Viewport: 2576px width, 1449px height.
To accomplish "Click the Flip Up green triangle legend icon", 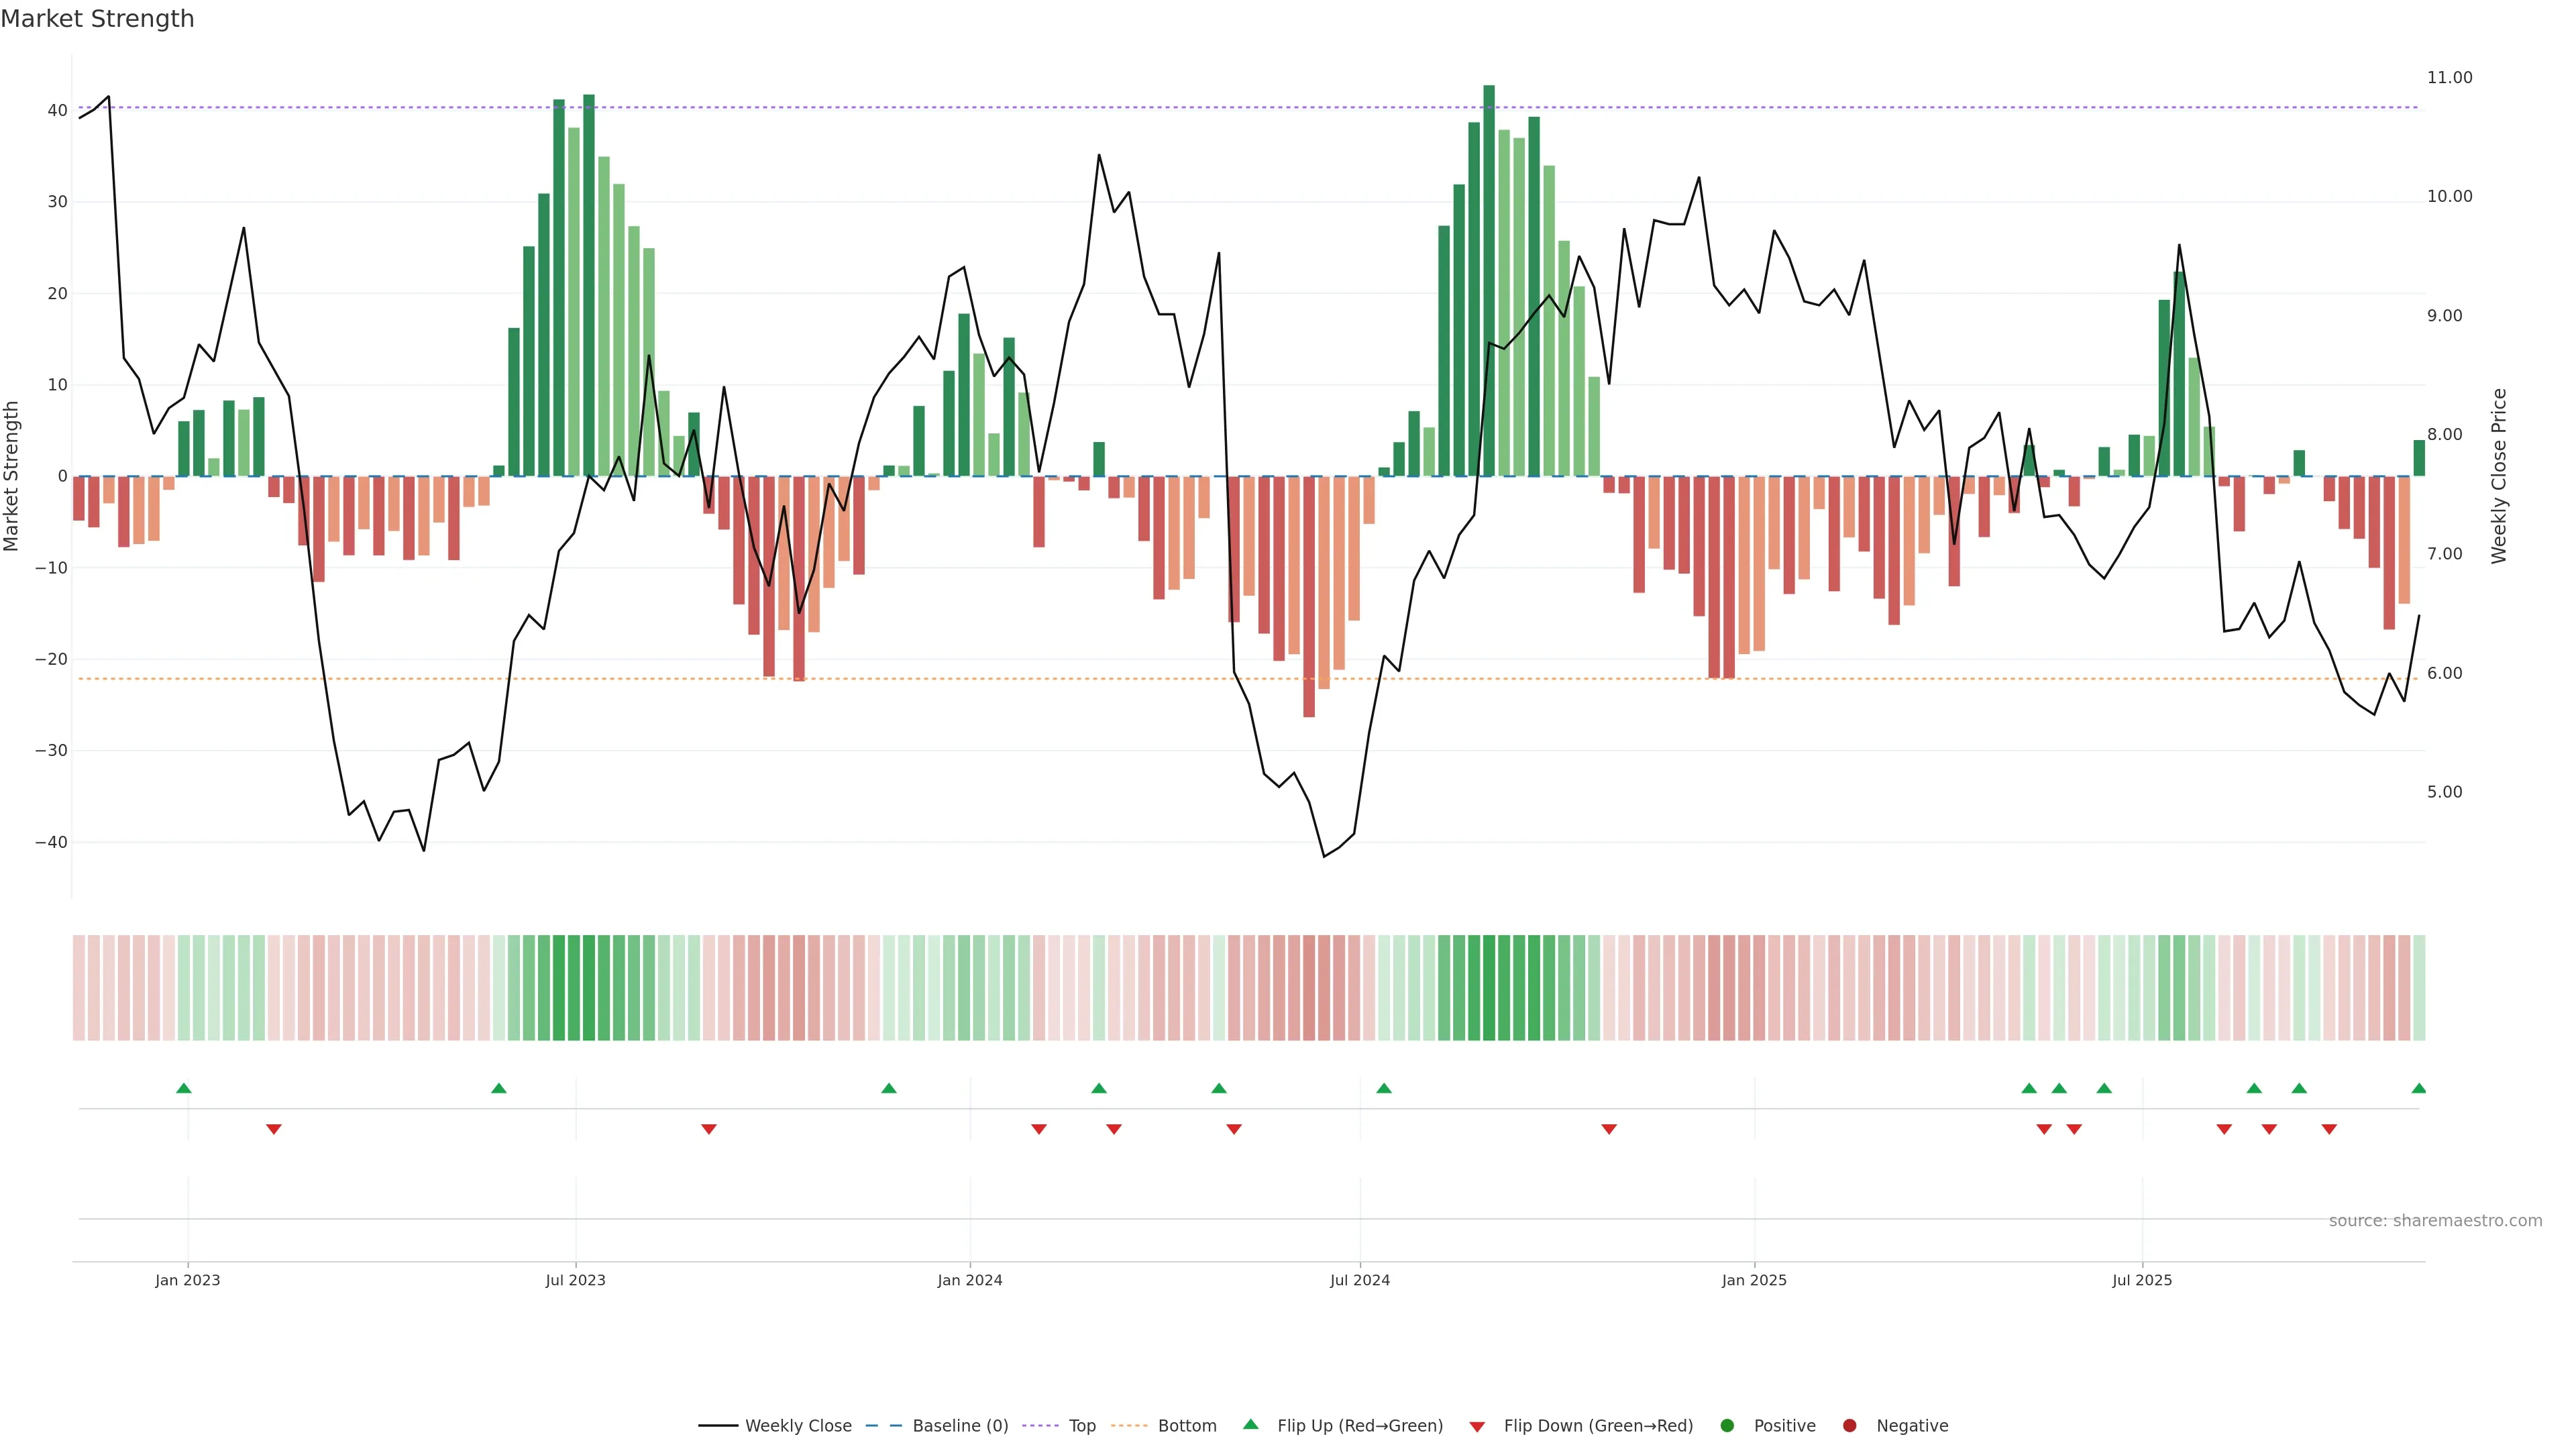I will pyautogui.click(x=1250, y=1424).
